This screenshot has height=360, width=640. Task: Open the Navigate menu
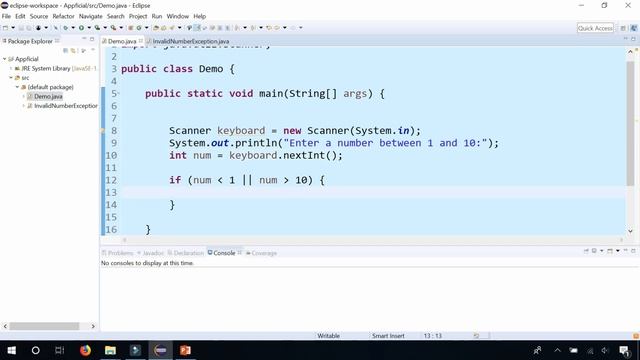click(91, 16)
